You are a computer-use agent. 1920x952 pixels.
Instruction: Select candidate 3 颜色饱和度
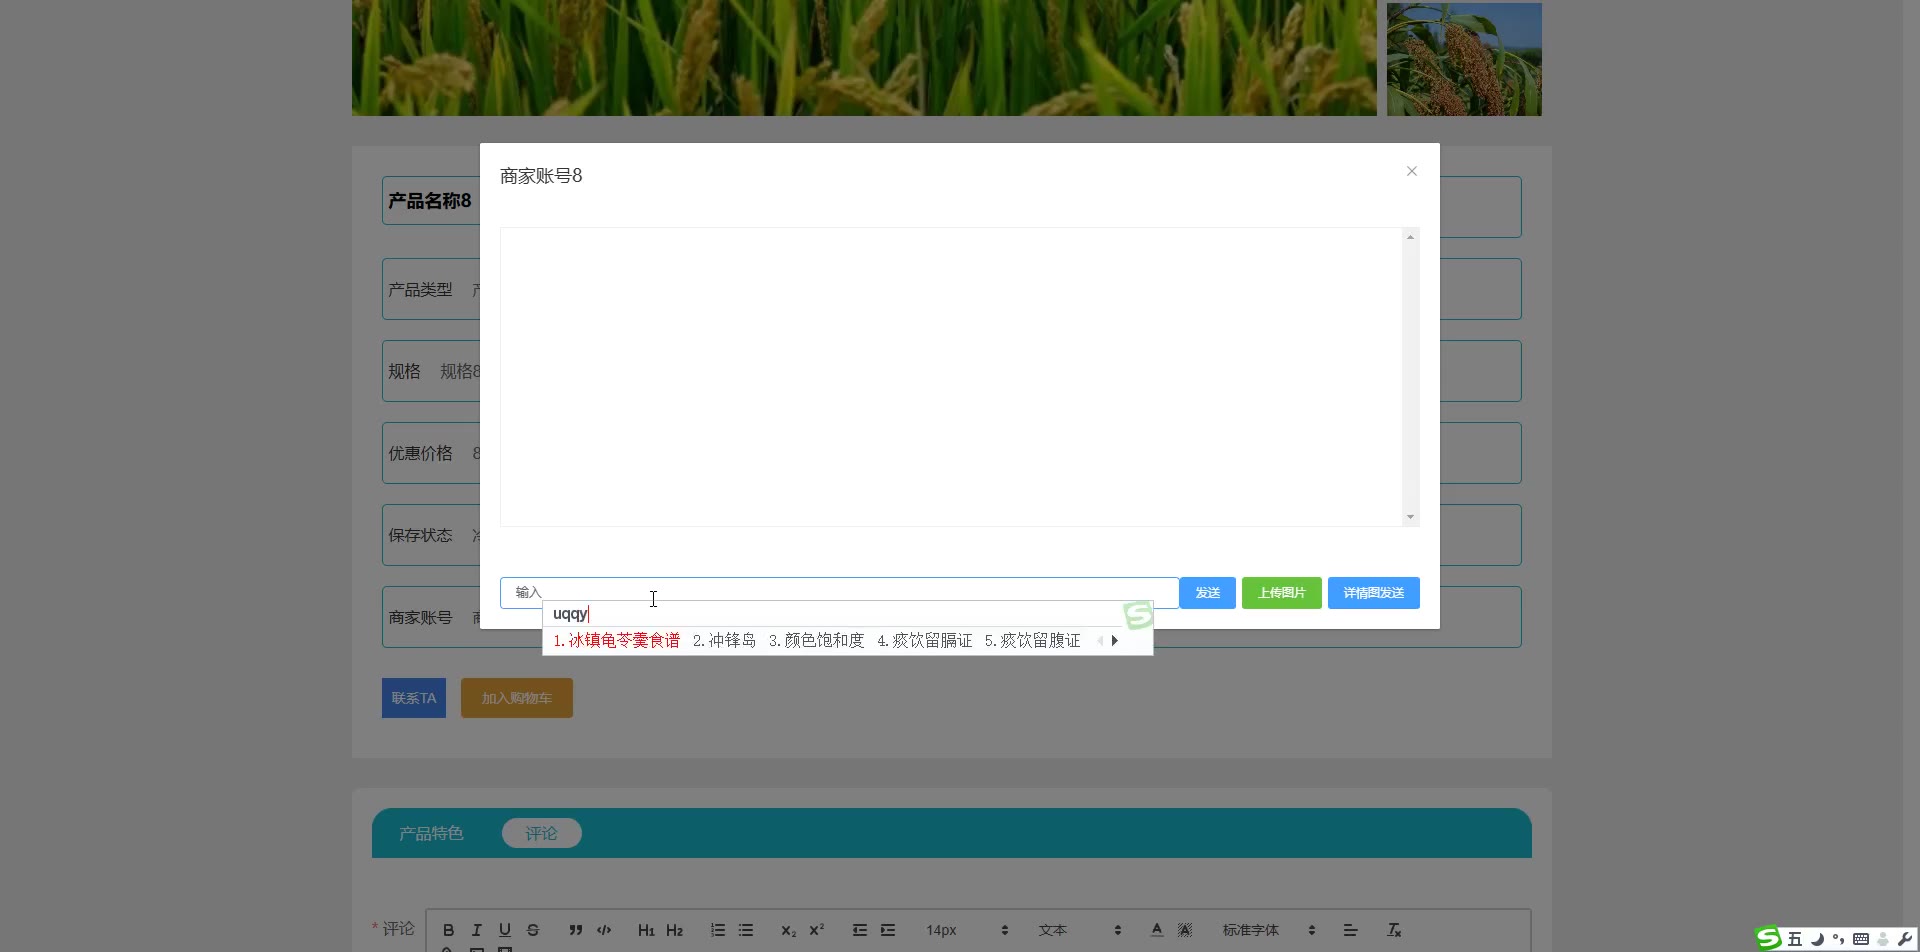click(x=816, y=641)
